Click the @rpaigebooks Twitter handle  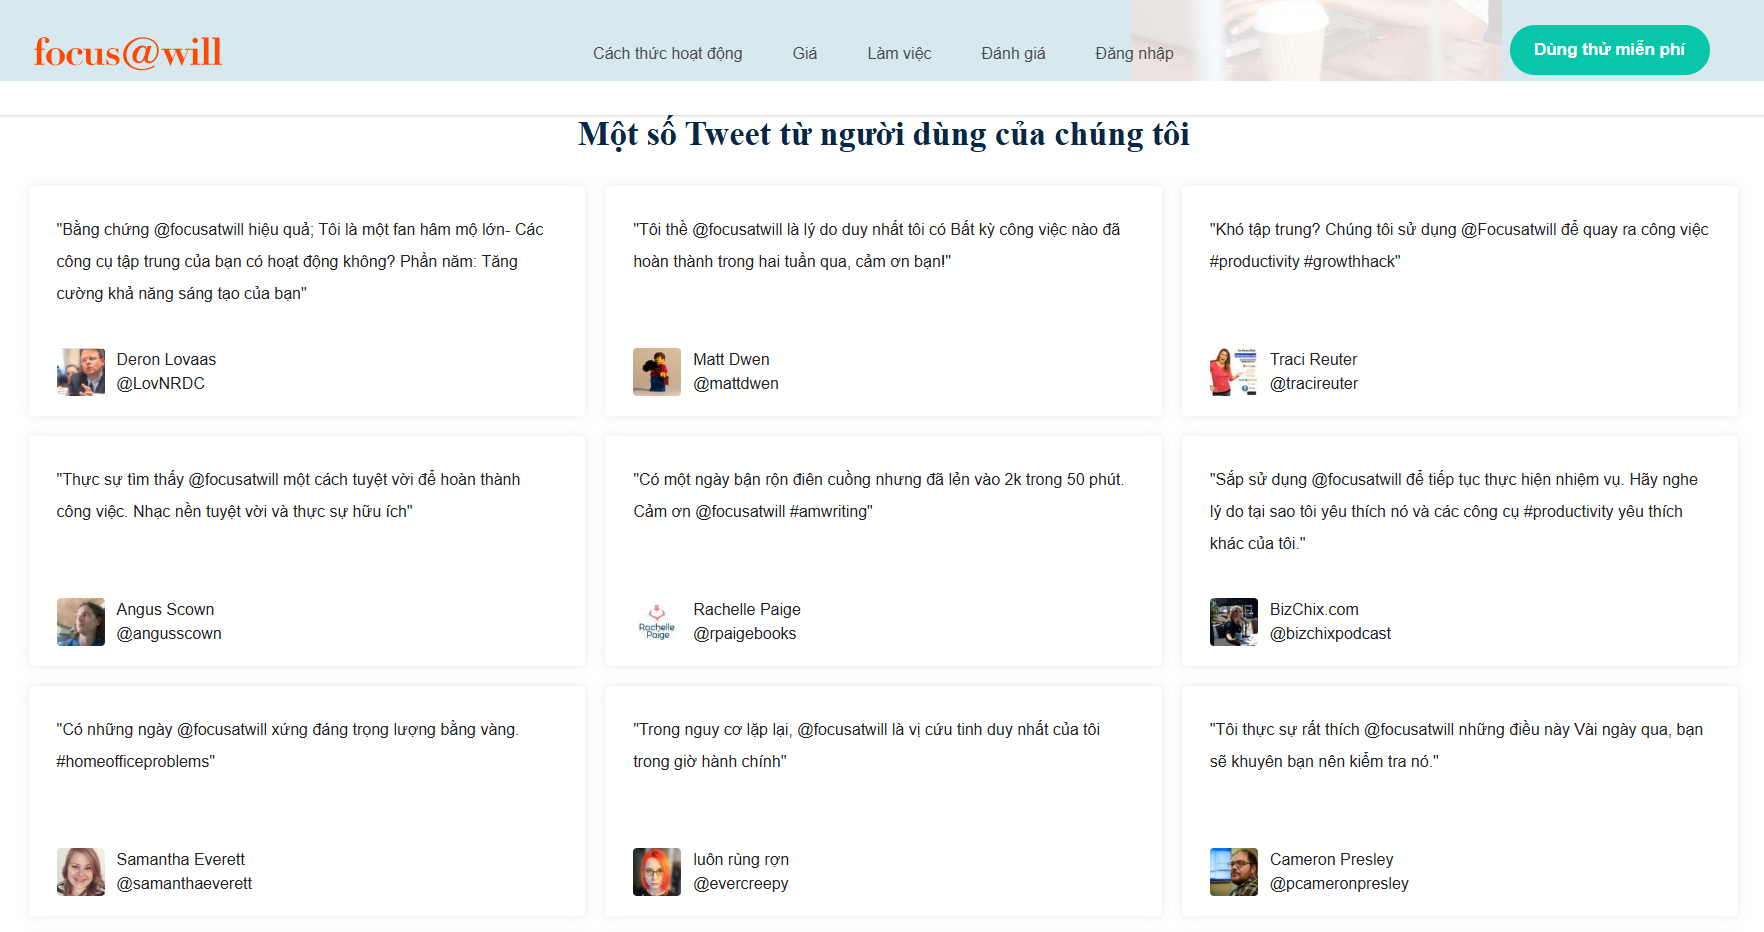(x=744, y=634)
